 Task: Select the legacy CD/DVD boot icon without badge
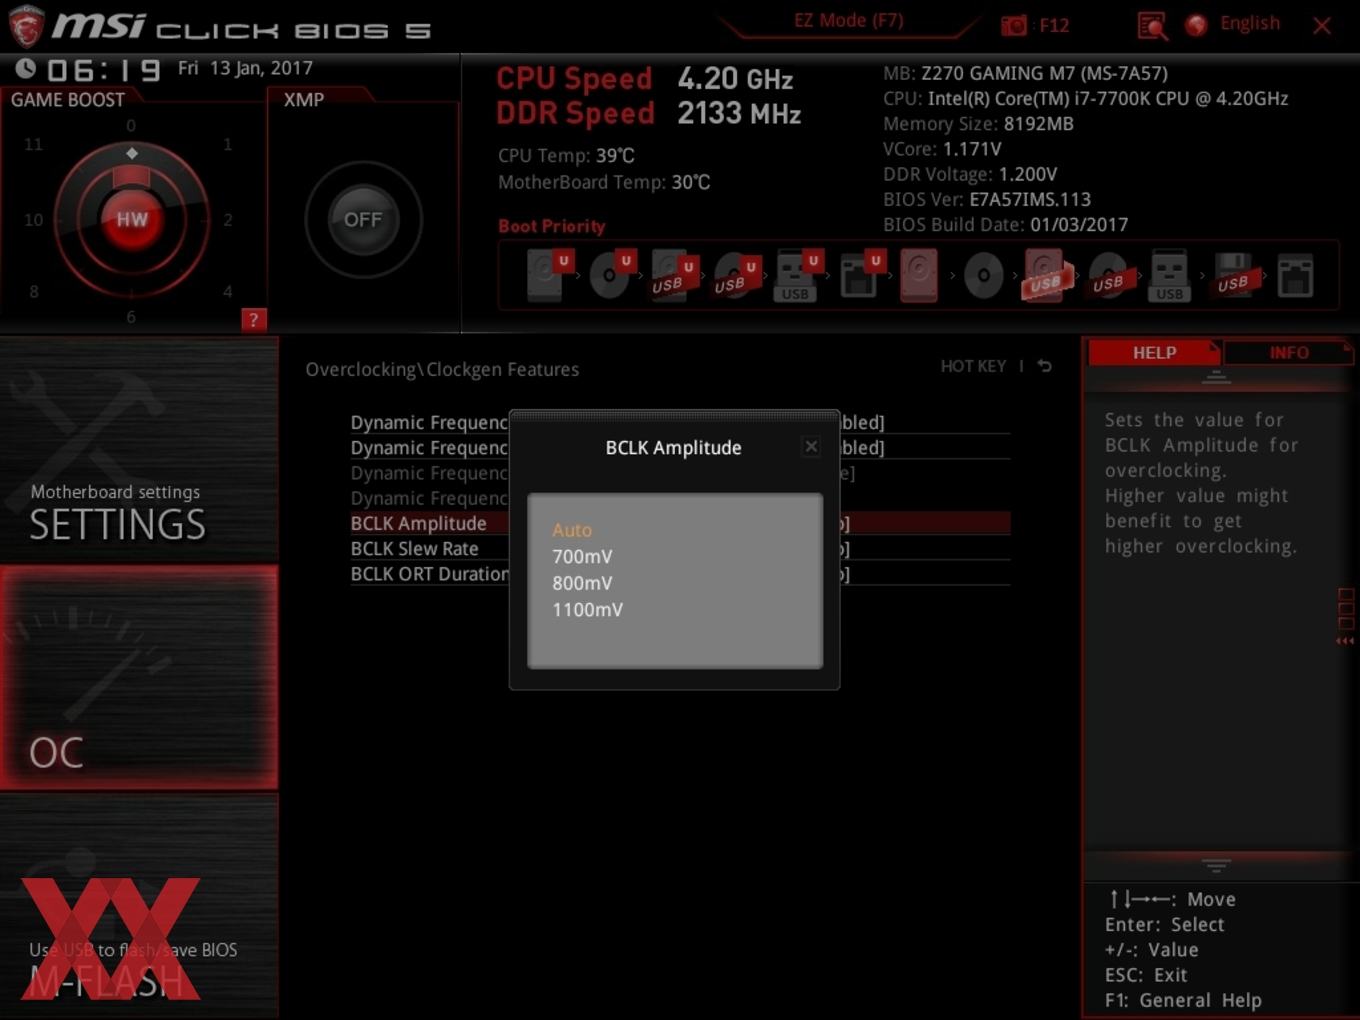click(983, 274)
